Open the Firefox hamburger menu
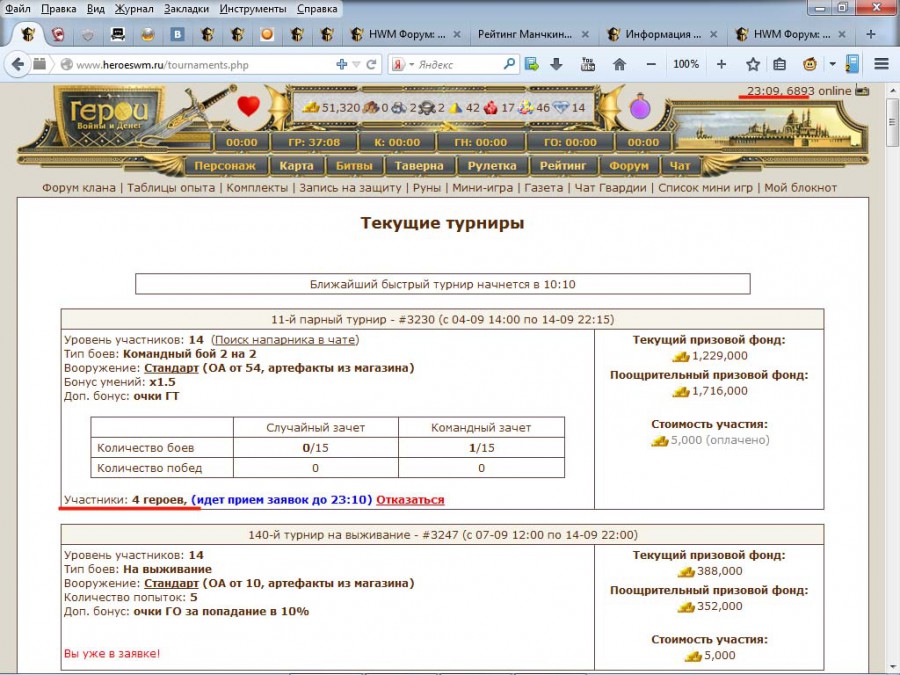Image resolution: width=900 pixels, height=675 pixels. (882, 64)
